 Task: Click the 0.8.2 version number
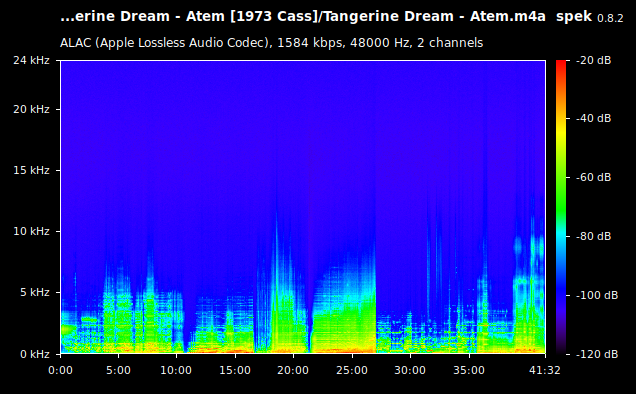(x=610, y=18)
